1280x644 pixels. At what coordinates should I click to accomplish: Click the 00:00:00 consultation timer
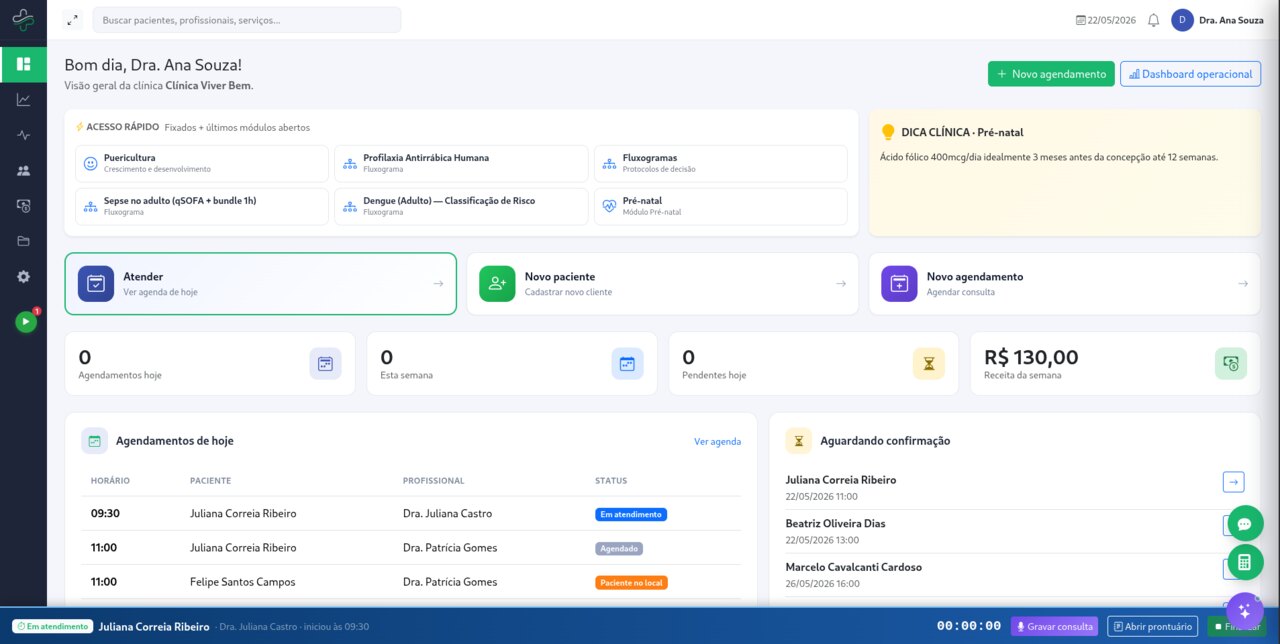pyautogui.click(x=969, y=627)
